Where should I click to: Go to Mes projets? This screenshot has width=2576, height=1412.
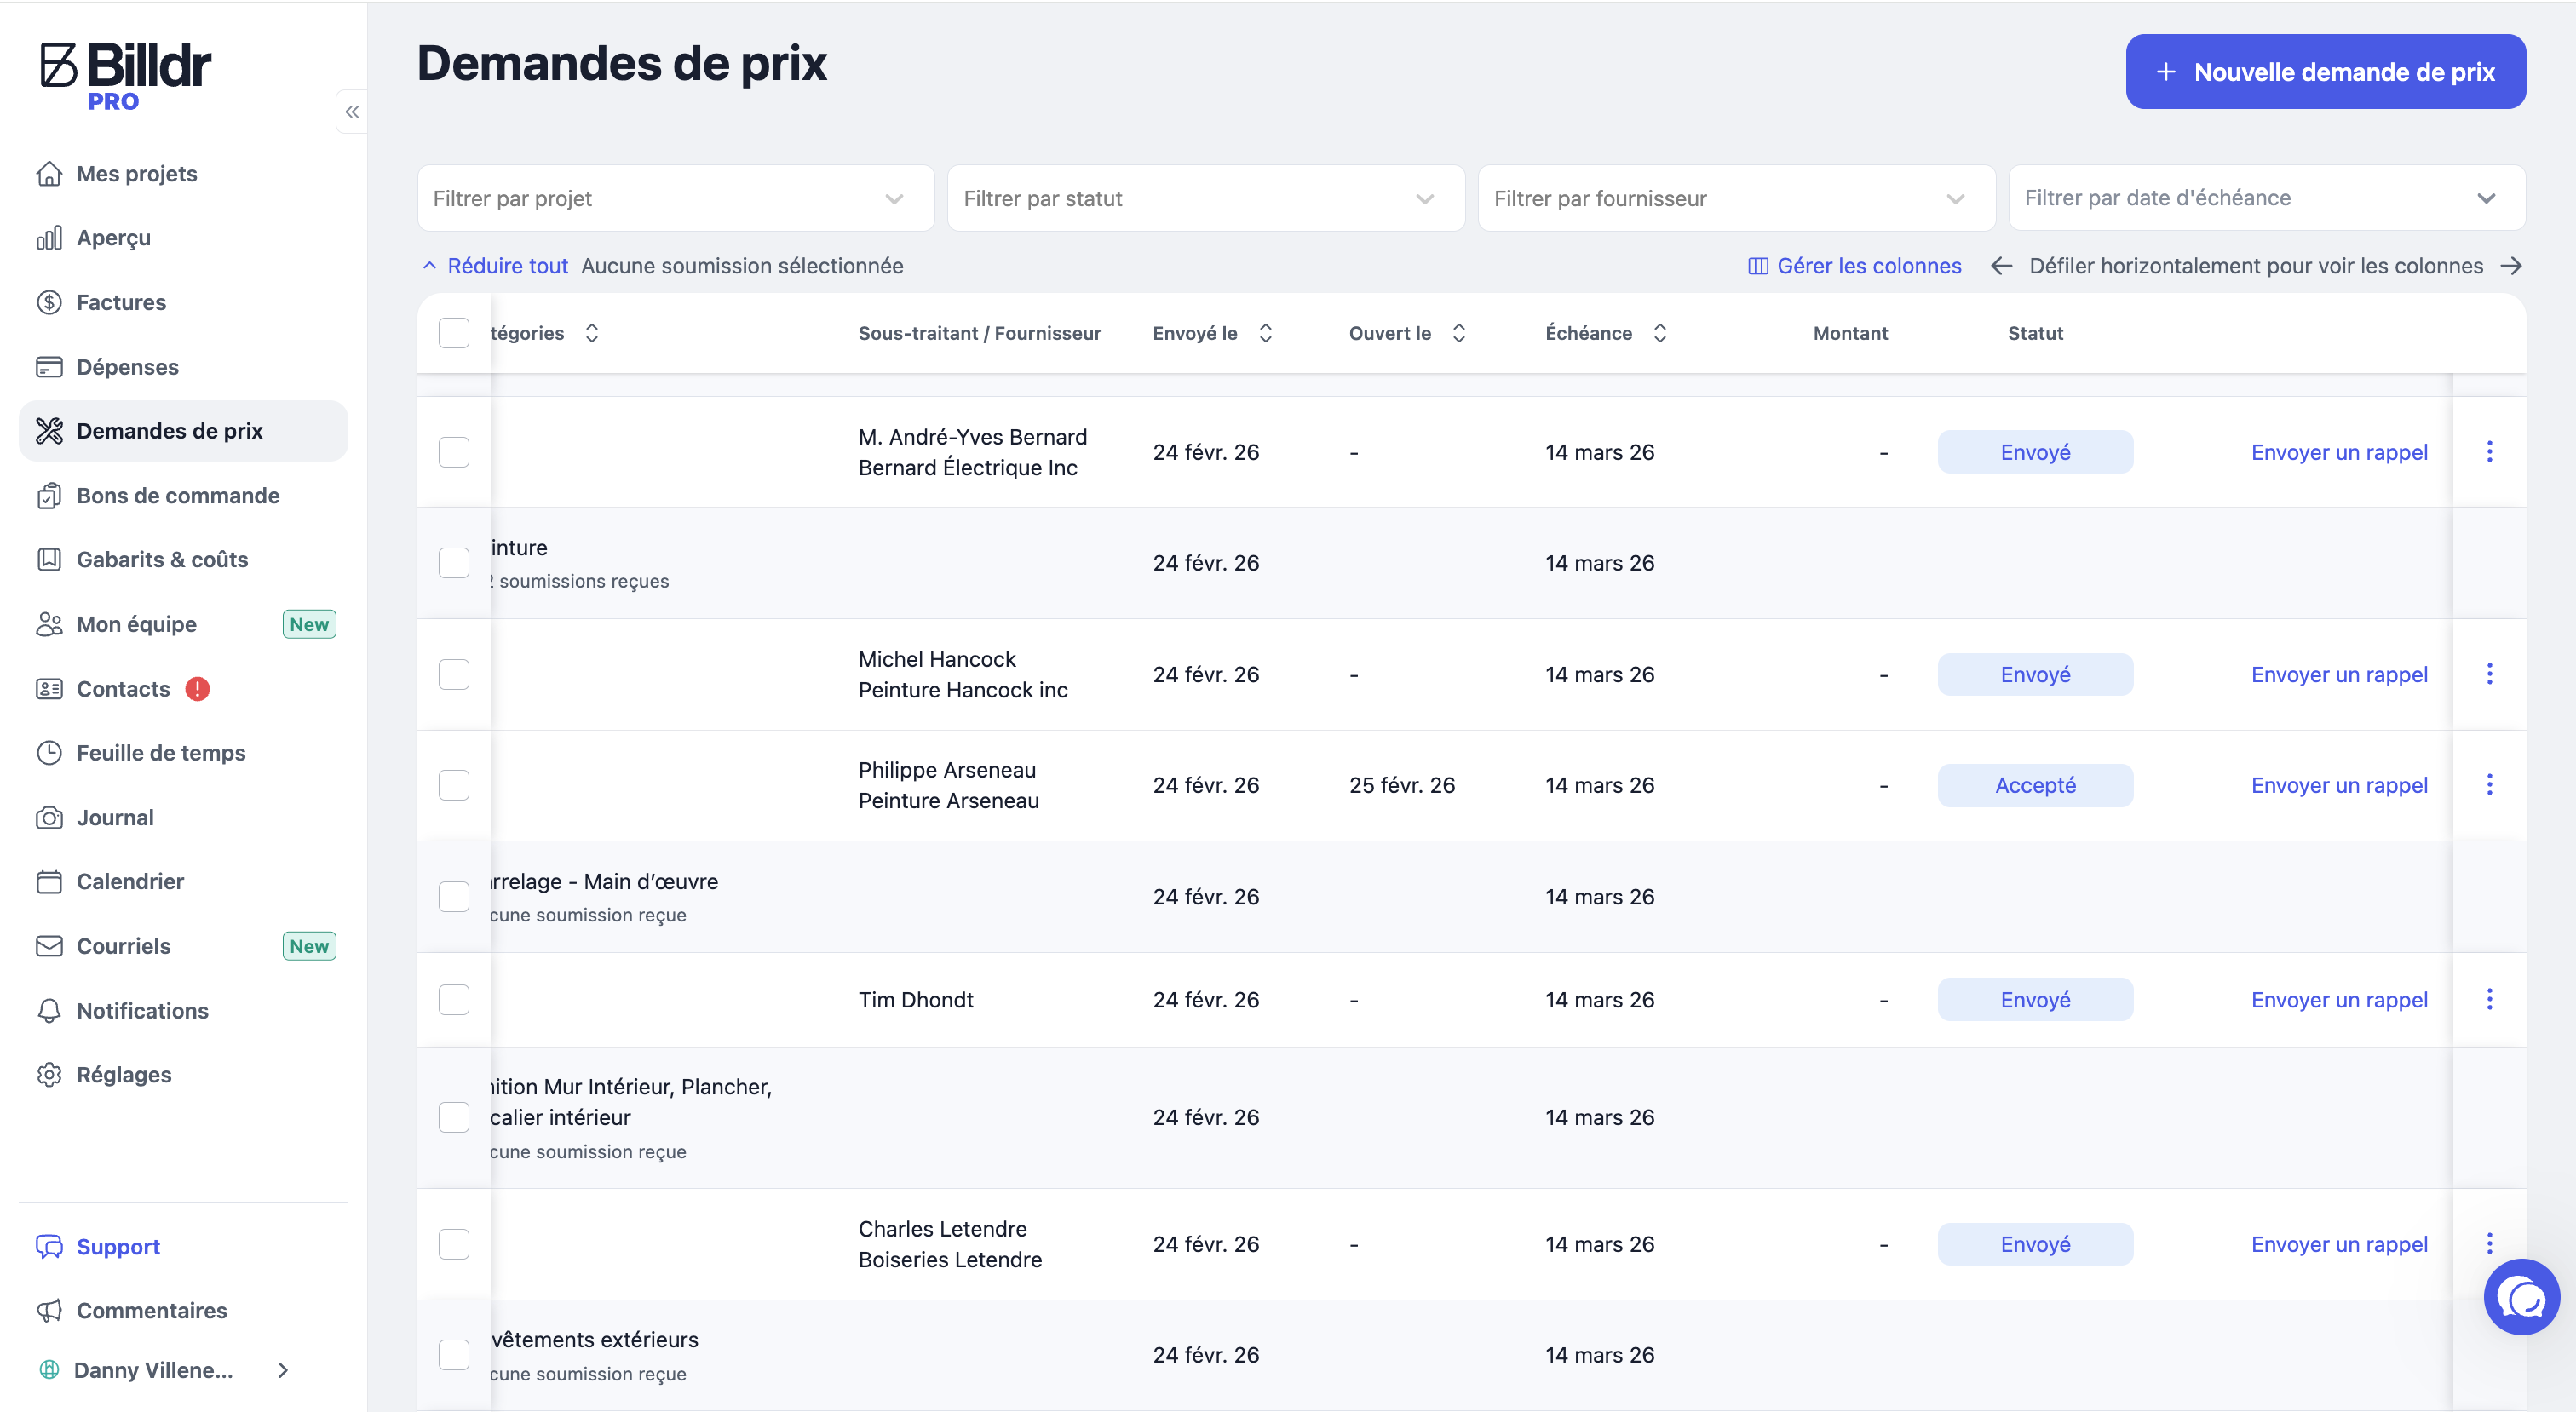tap(137, 174)
